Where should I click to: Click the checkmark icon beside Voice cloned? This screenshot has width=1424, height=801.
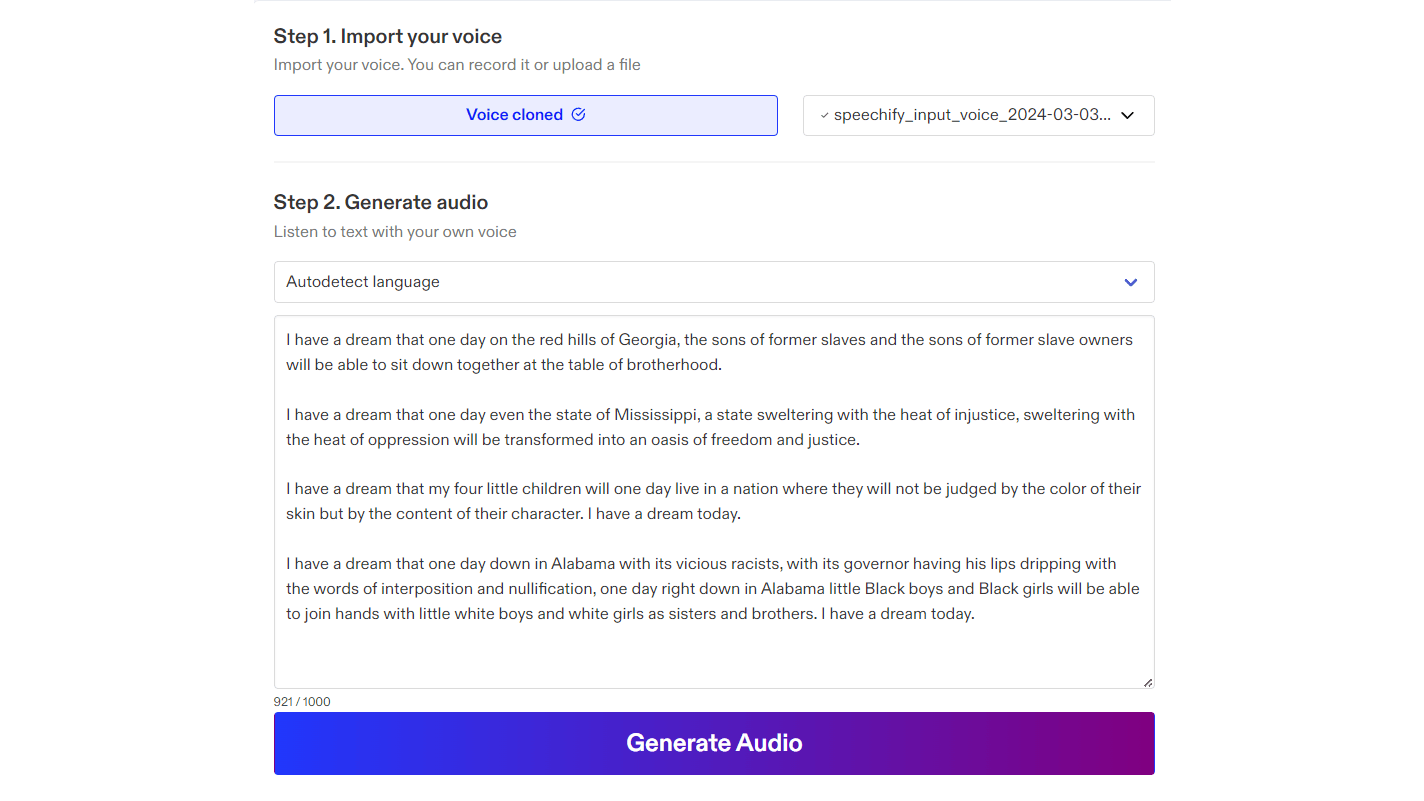pos(578,115)
